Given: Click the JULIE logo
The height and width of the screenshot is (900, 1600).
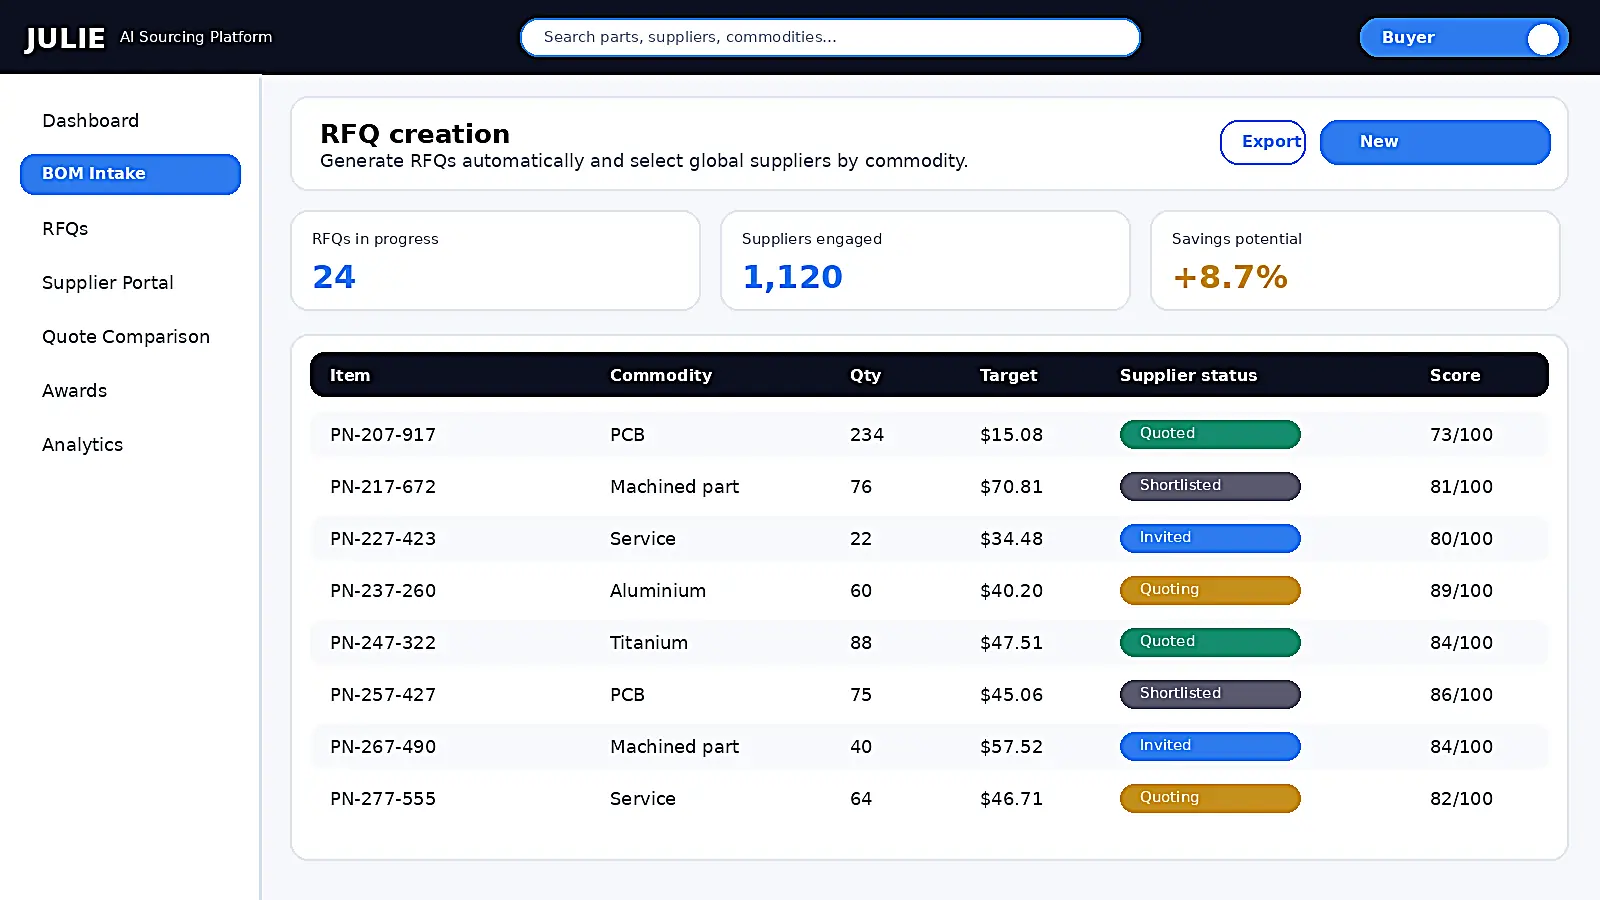Looking at the screenshot, I should tap(64, 37).
